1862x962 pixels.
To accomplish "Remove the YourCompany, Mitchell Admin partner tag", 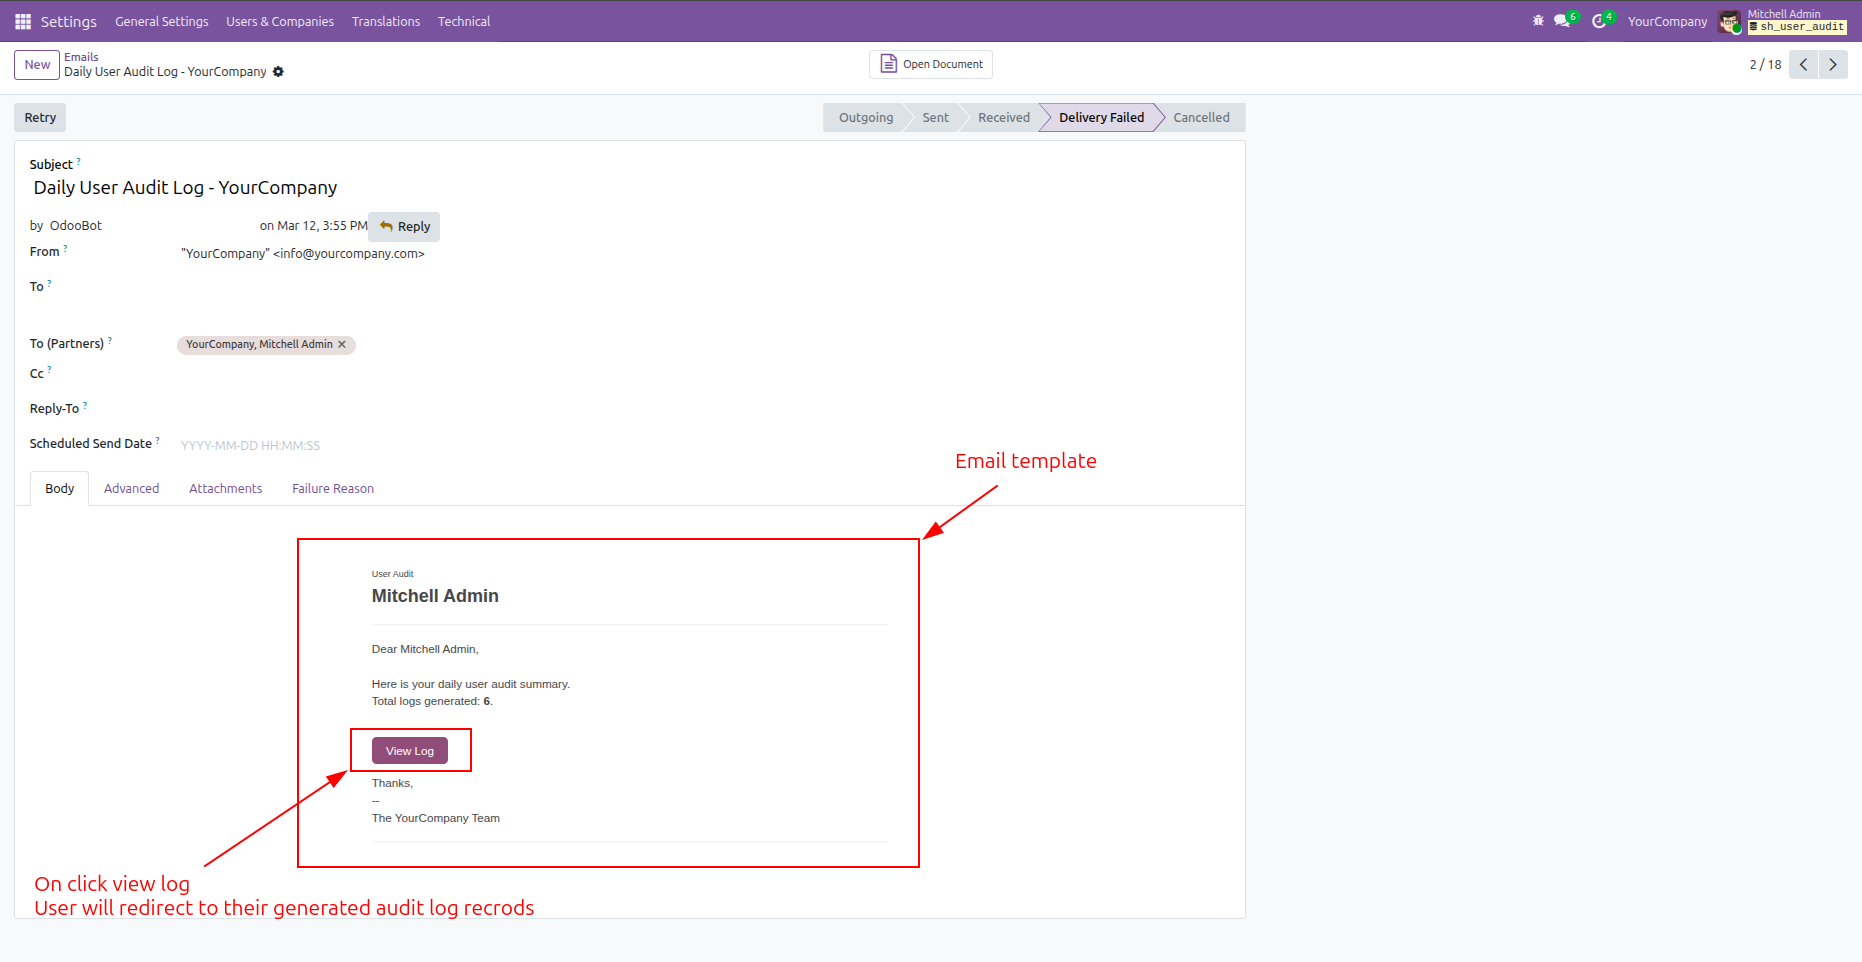I will (342, 345).
